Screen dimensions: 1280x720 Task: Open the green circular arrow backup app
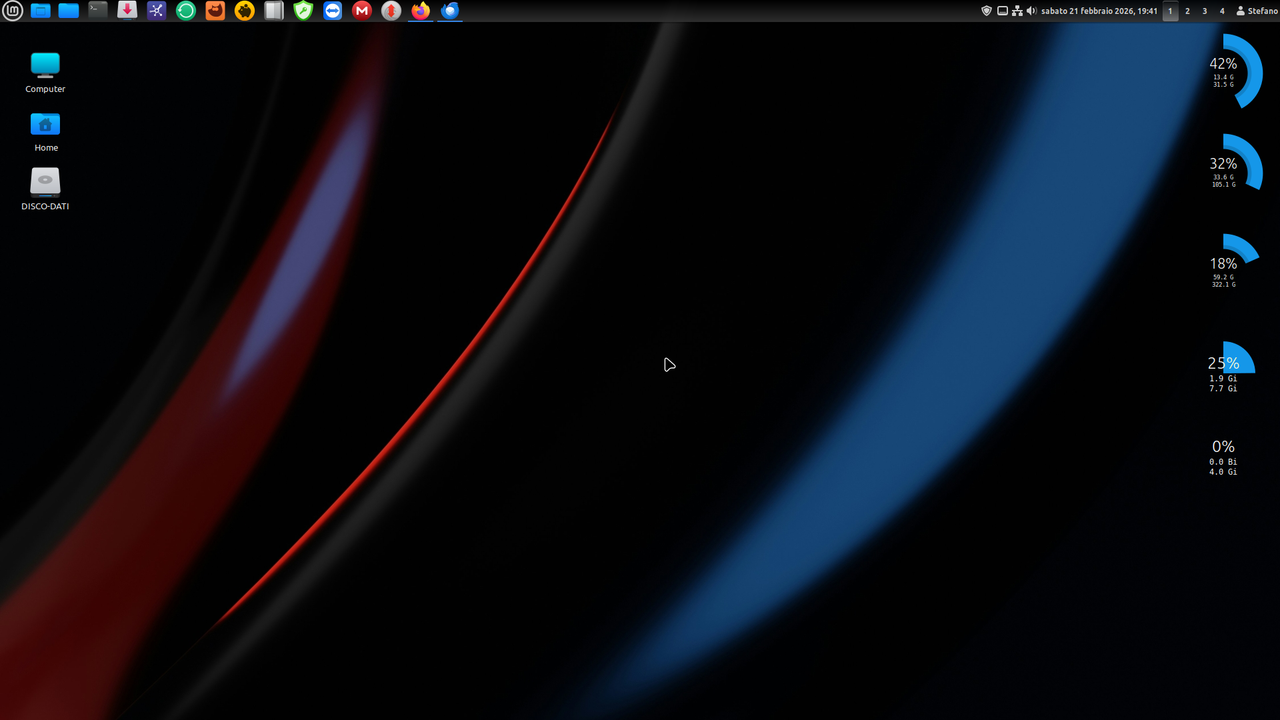click(186, 11)
